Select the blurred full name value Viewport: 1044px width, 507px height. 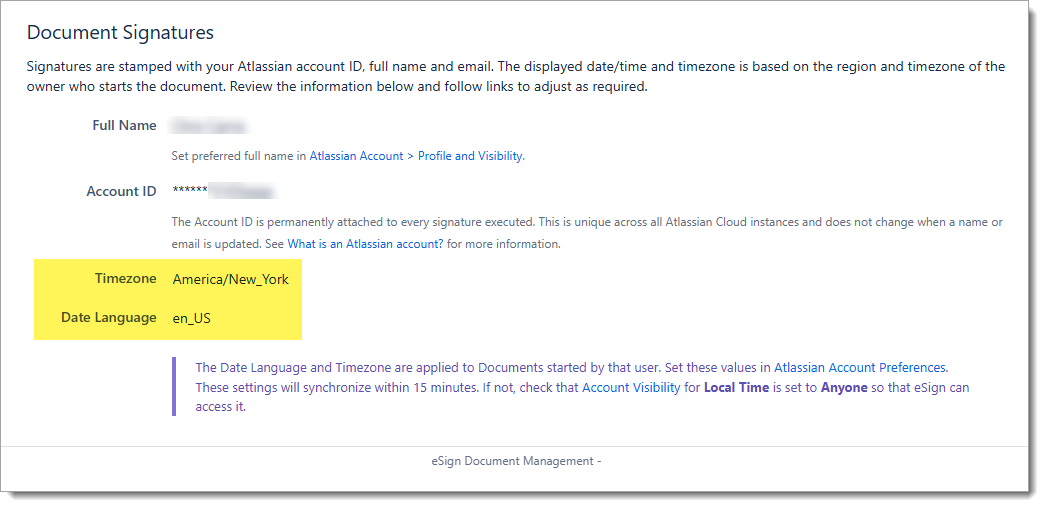(x=209, y=126)
